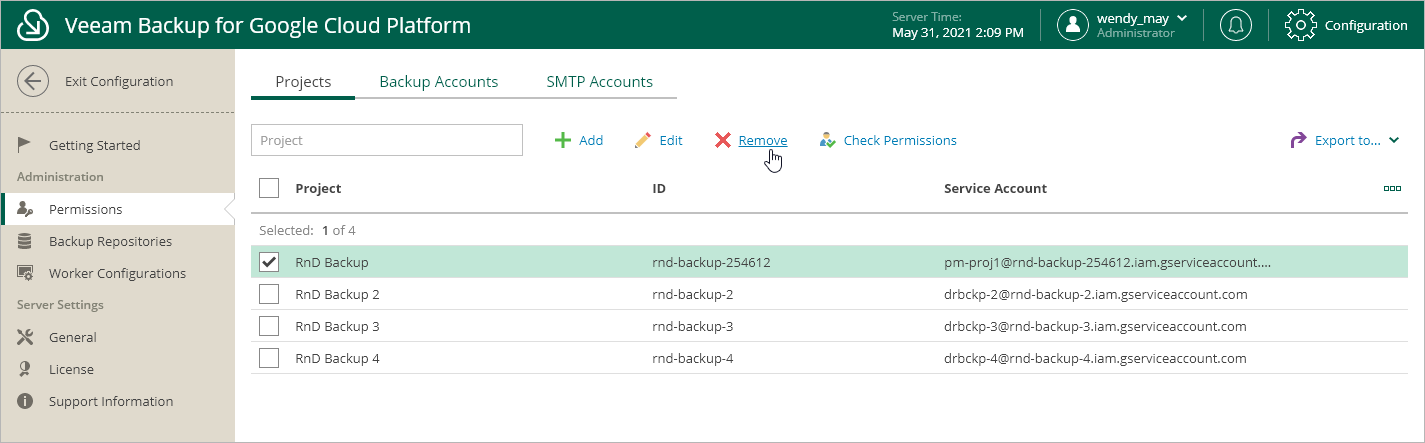
Task: Sort by the Project column header
Action: pos(318,188)
